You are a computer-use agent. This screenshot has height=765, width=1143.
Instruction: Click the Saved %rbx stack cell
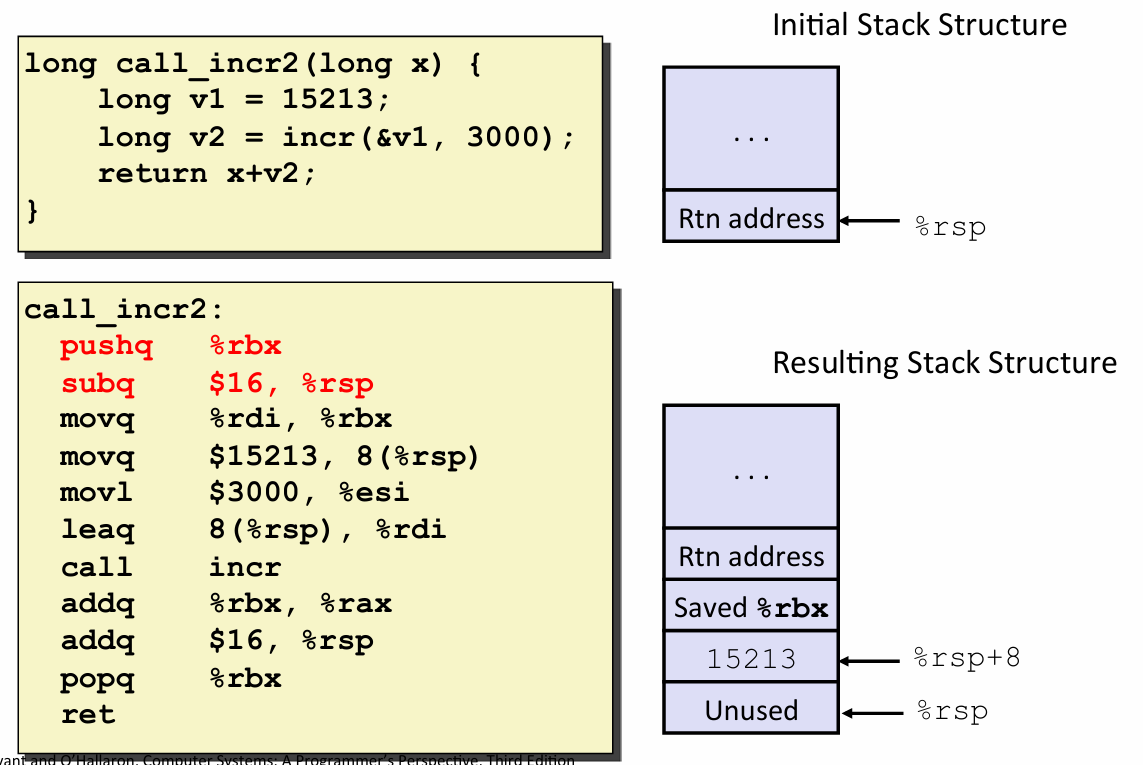click(751, 608)
